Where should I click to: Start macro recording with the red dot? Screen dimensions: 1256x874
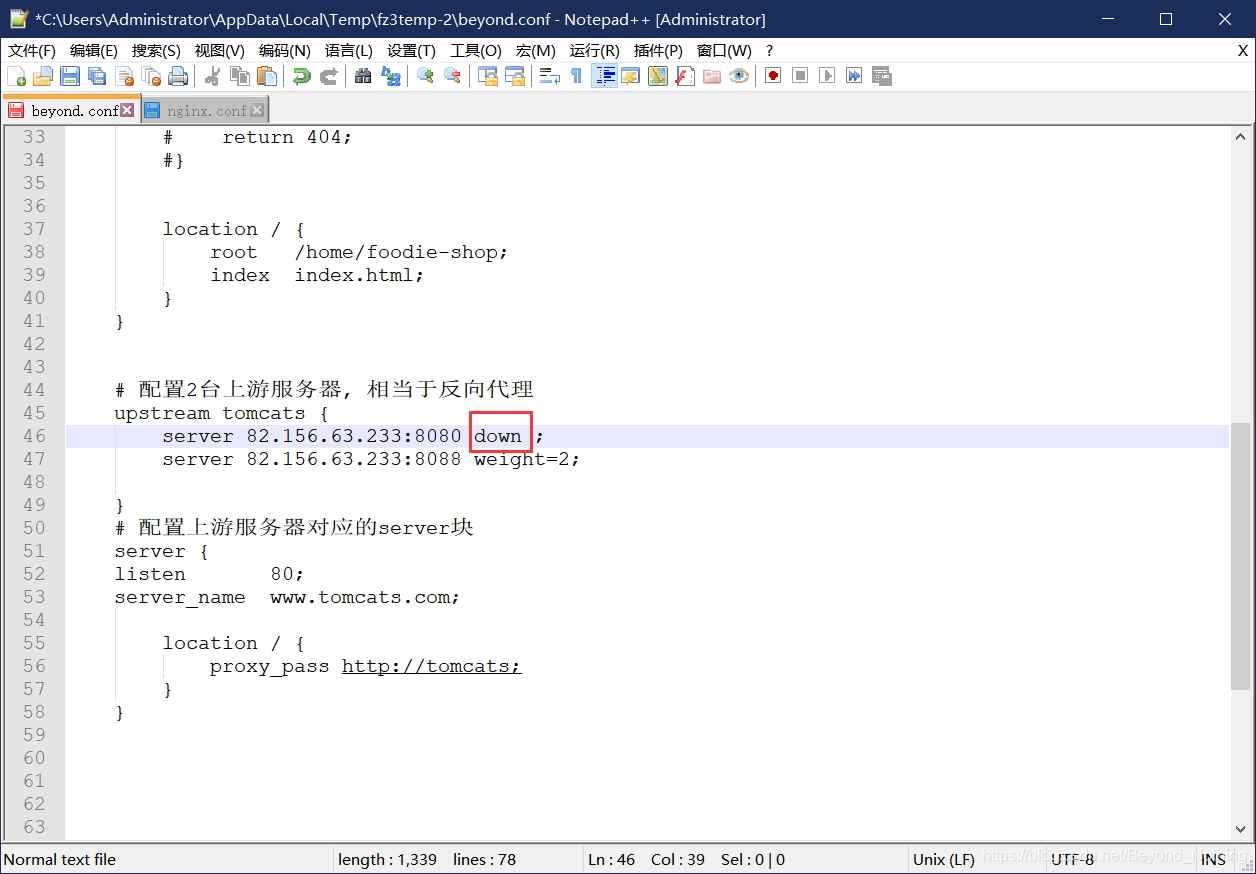click(773, 76)
